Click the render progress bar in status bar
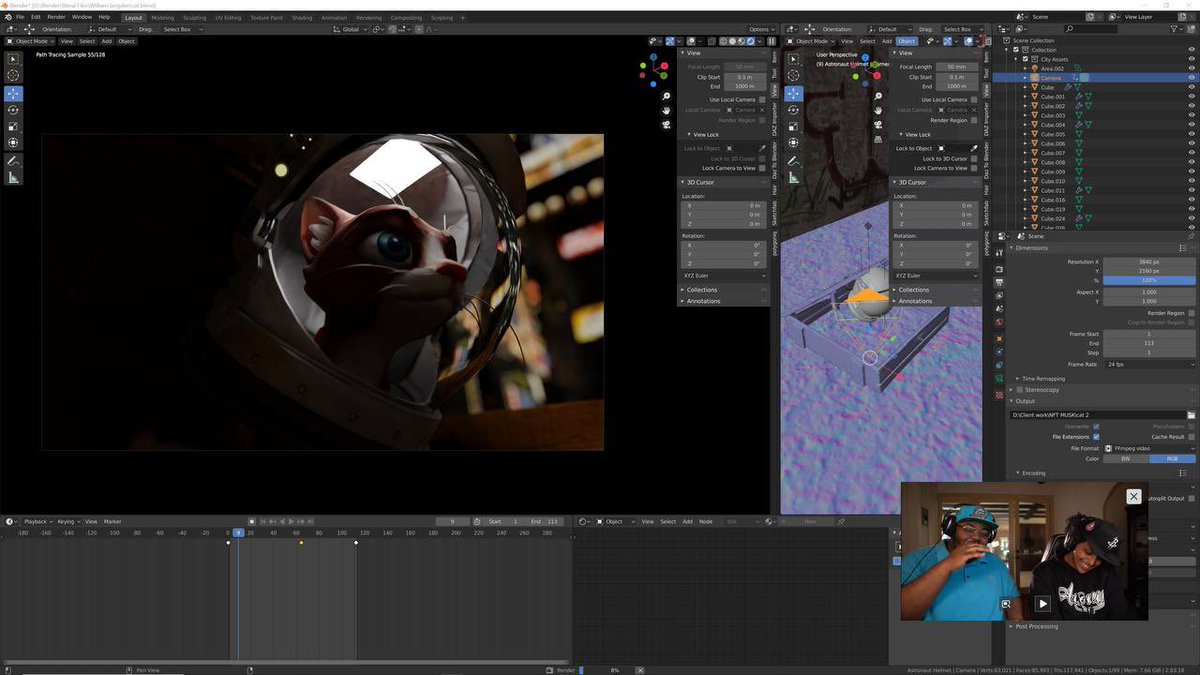 [x=604, y=670]
